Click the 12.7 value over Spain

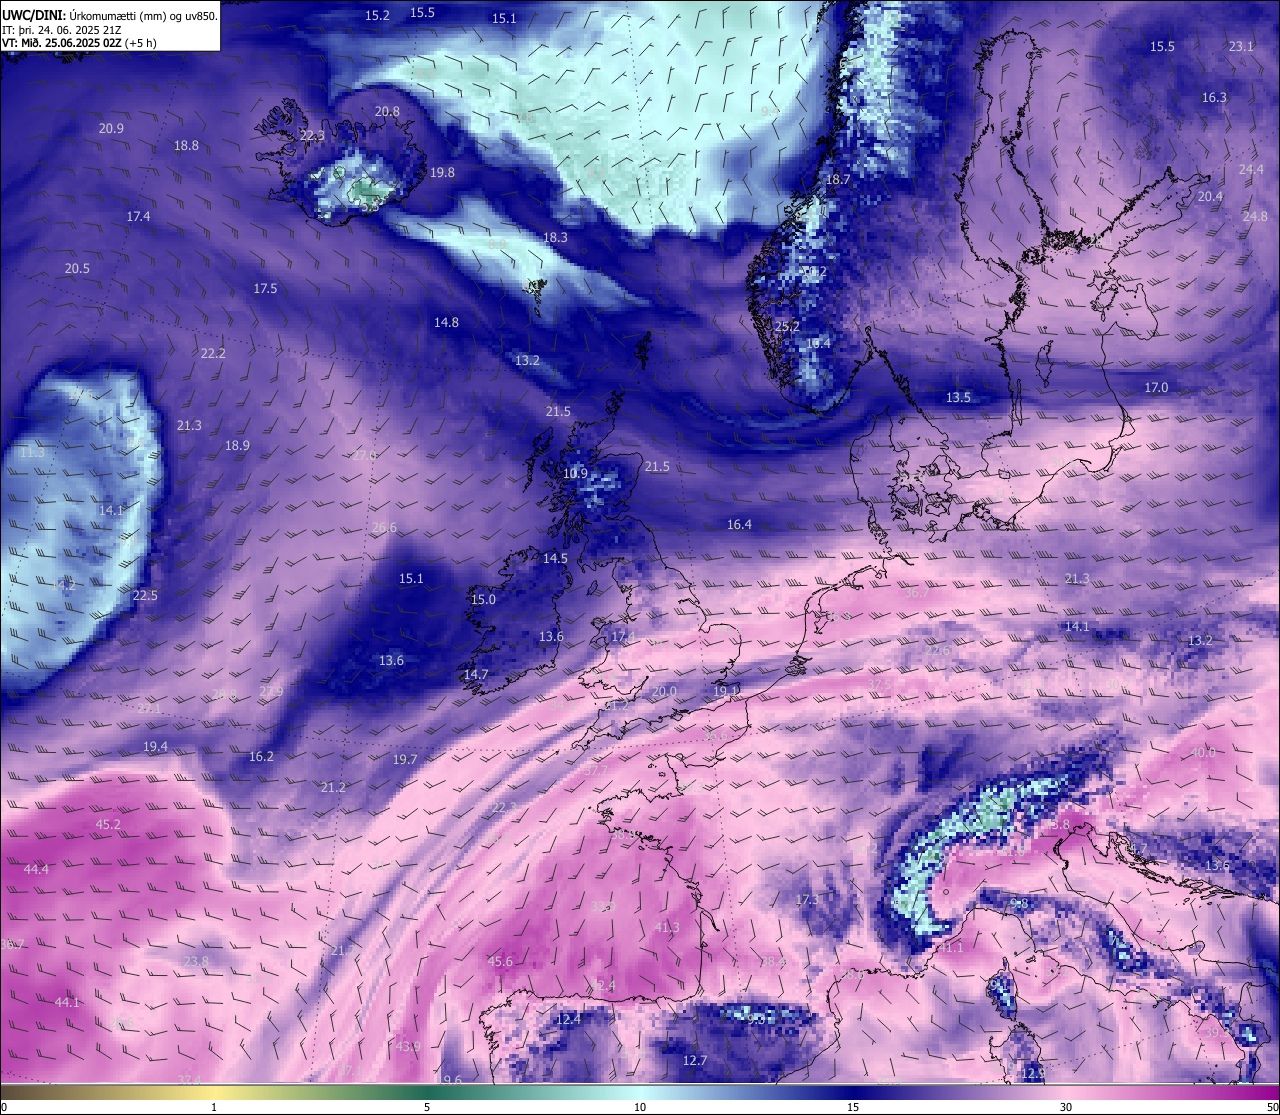[x=695, y=1061]
